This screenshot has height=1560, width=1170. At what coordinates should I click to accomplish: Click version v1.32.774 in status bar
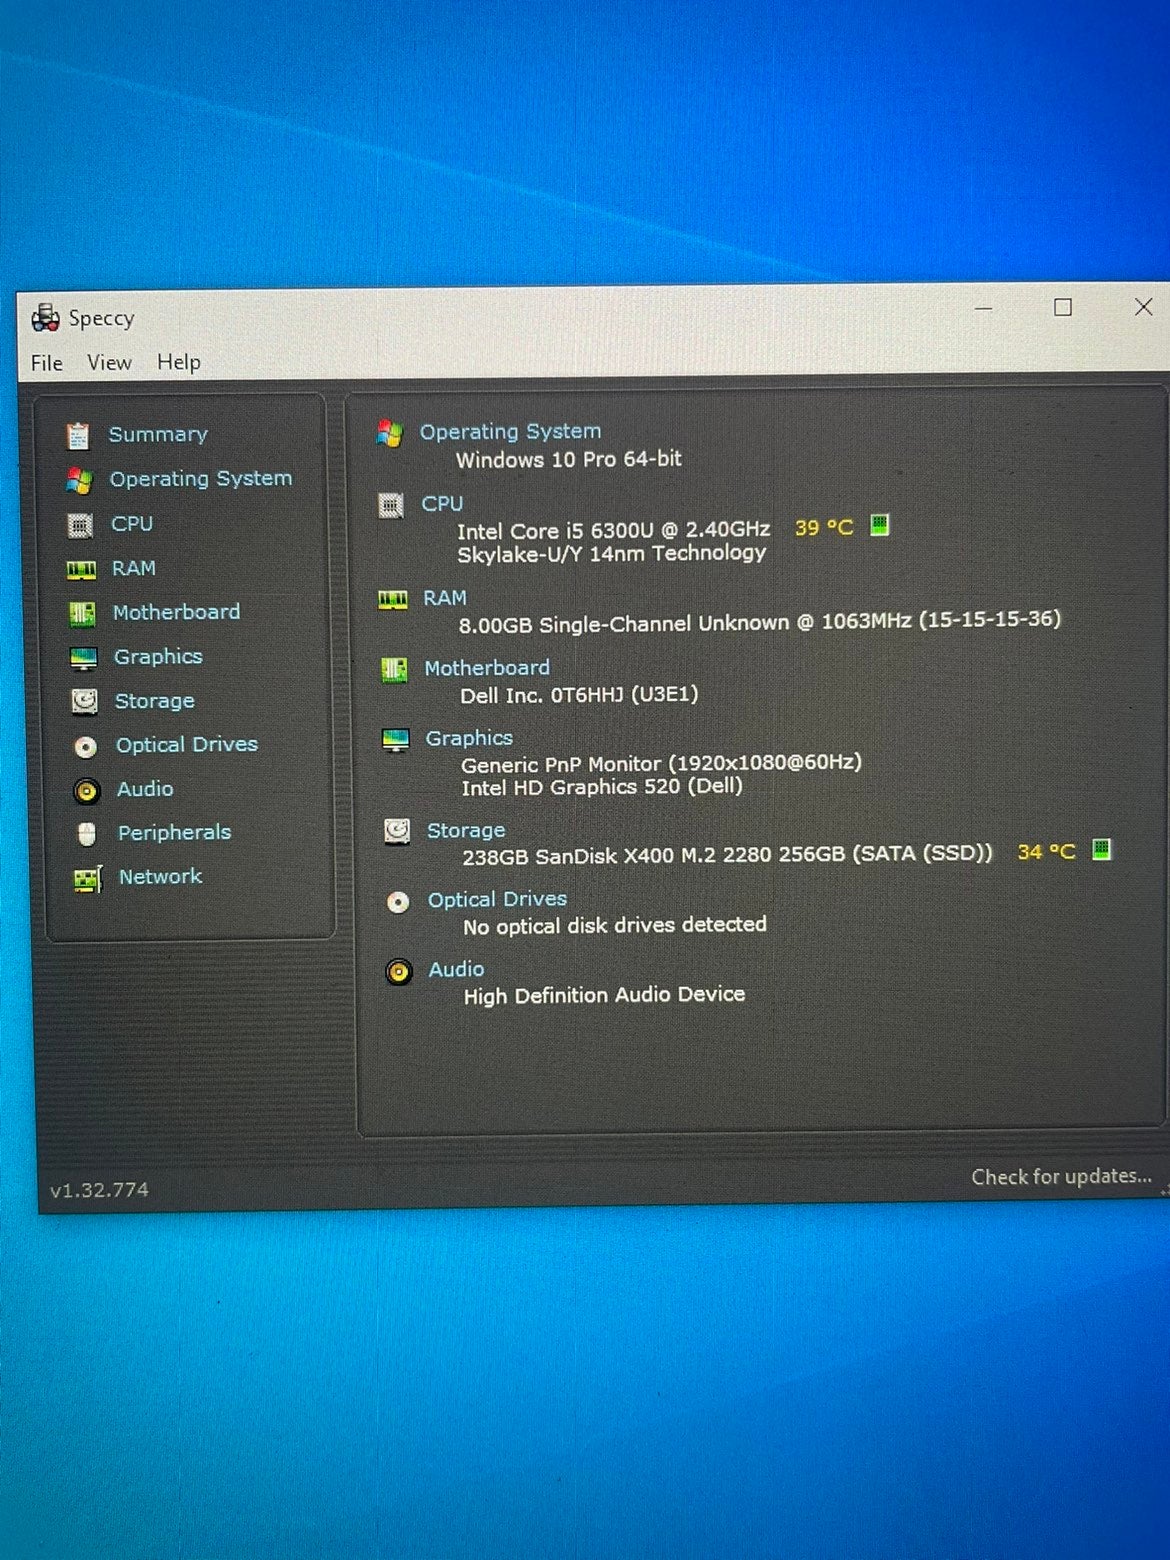tap(99, 1190)
